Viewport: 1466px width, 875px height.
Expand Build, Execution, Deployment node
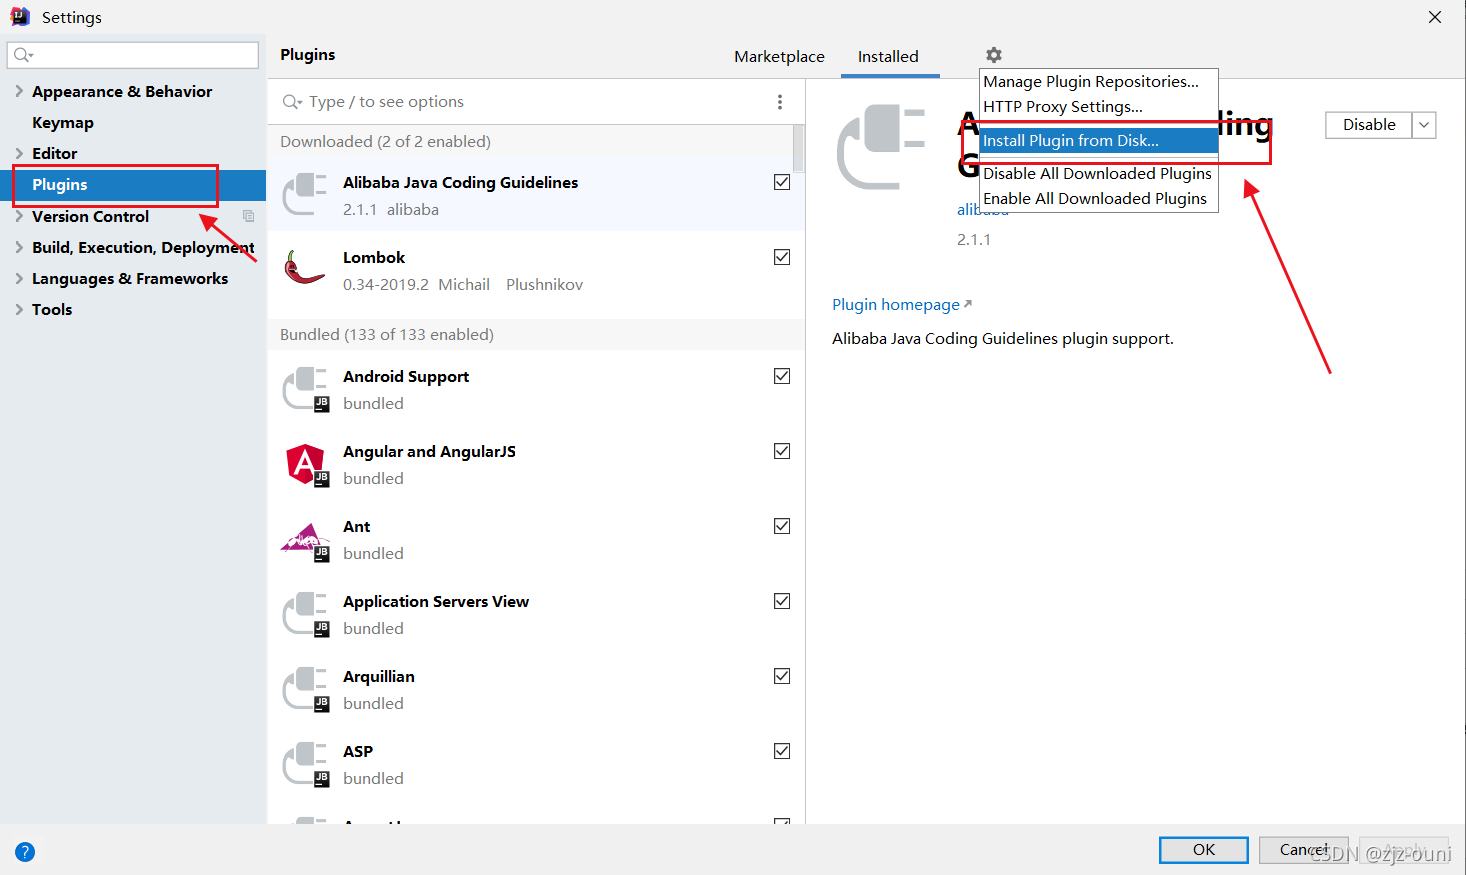tap(19, 247)
